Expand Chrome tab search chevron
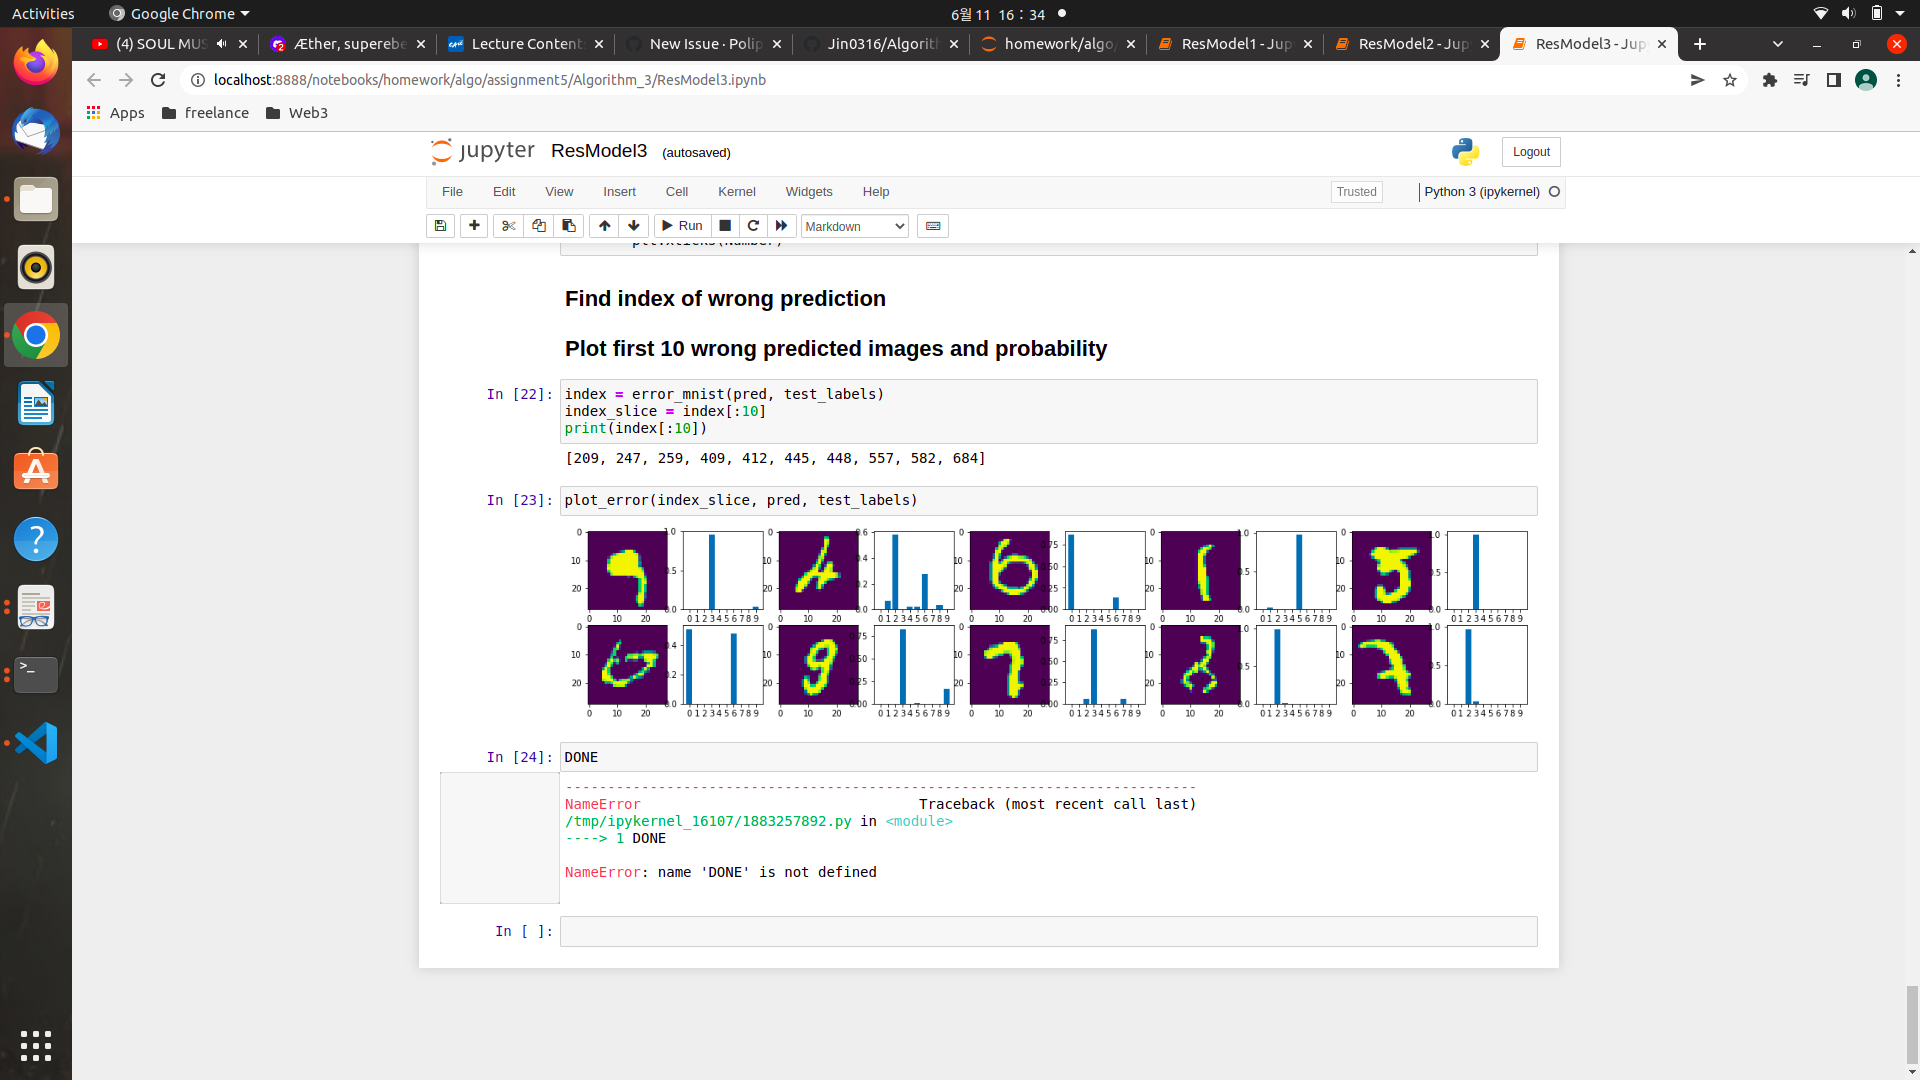Viewport: 1920px width, 1080px height. tap(1777, 44)
